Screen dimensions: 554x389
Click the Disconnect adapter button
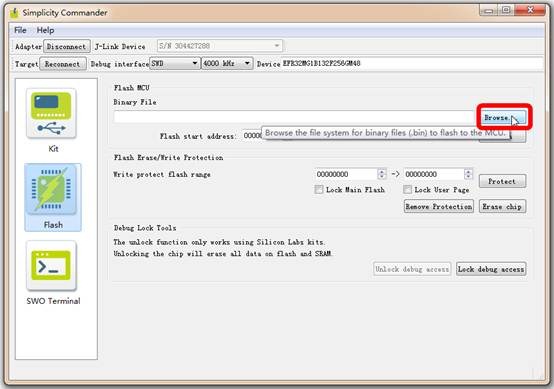point(66,46)
